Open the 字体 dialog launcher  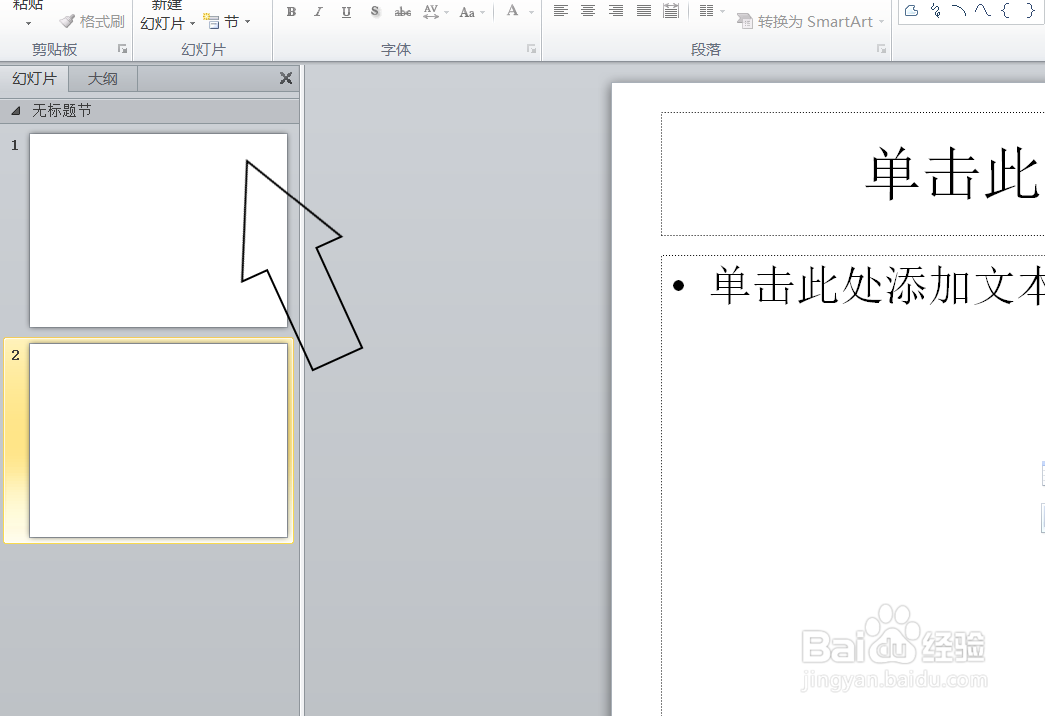531,49
